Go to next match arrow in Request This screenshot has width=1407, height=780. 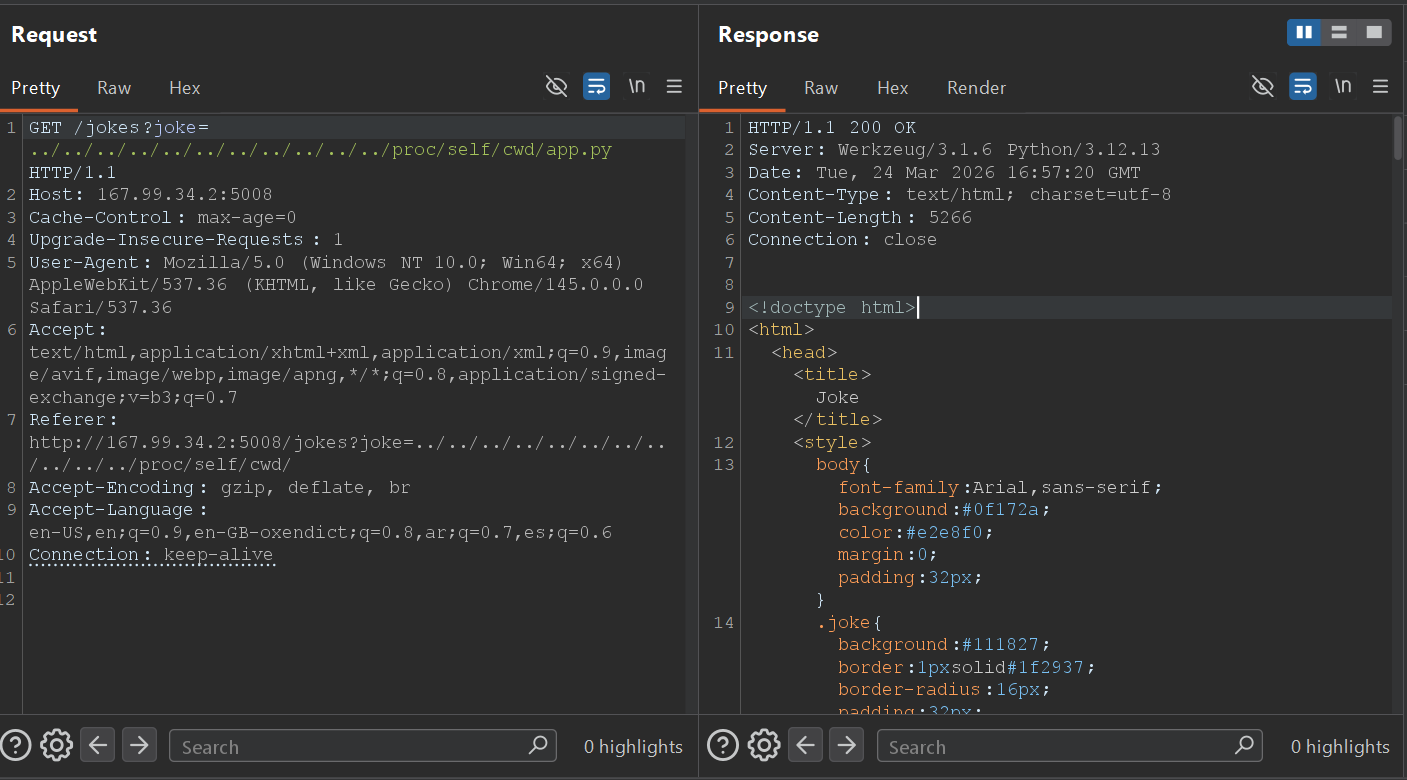(139, 745)
